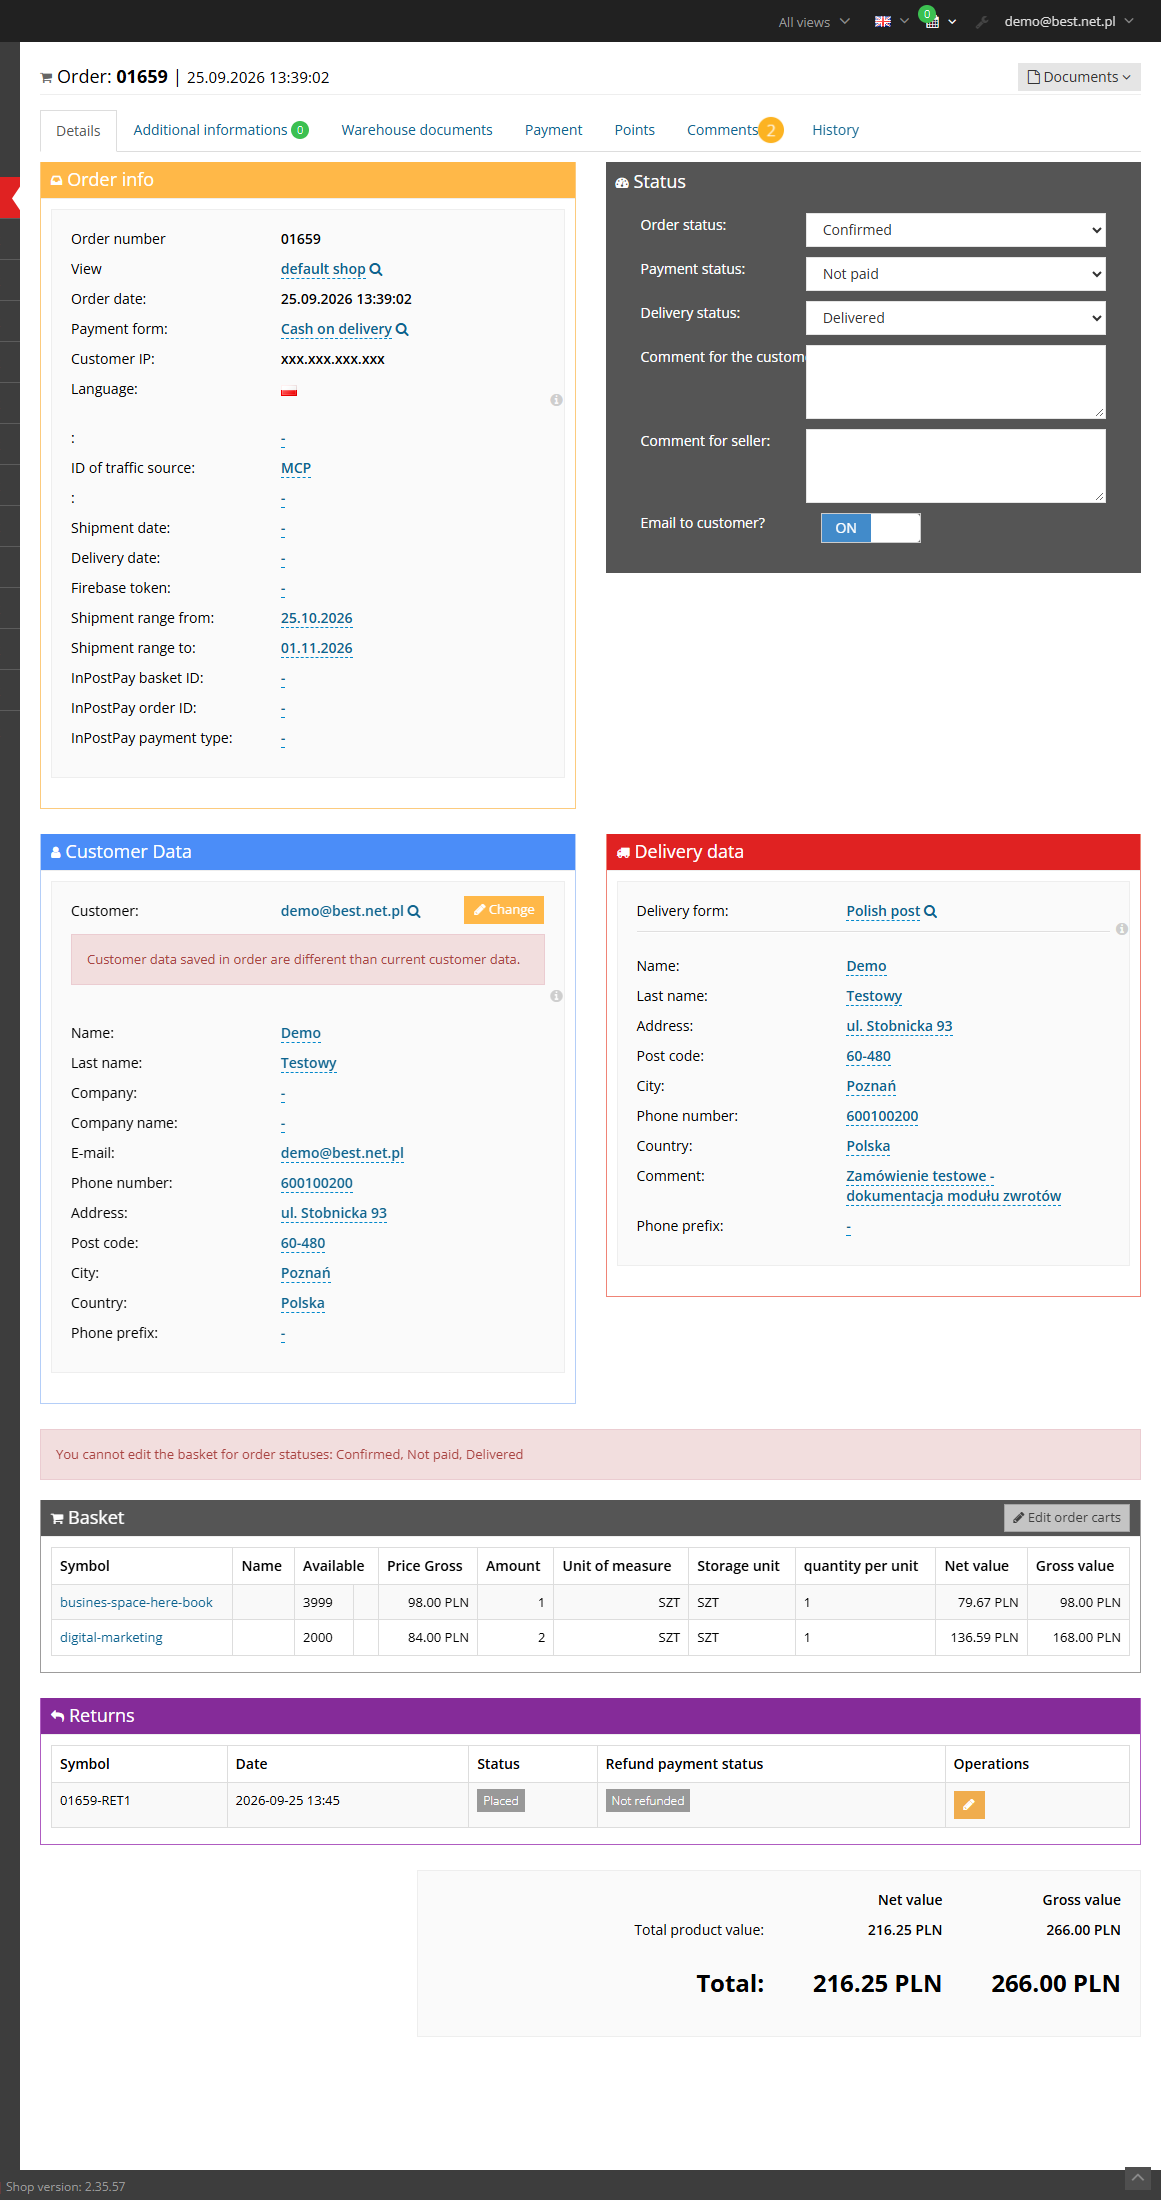Edit the customer Last name Testowy
Viewport: 1161px width, 2200px height.
pos(309,1063)
